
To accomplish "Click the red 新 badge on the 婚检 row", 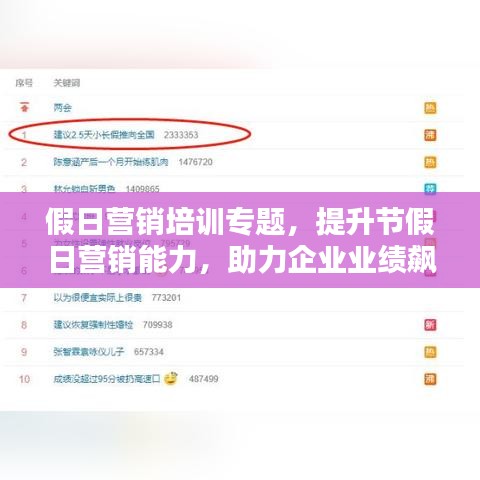I will pyautogui.click(x=430, y=325).
